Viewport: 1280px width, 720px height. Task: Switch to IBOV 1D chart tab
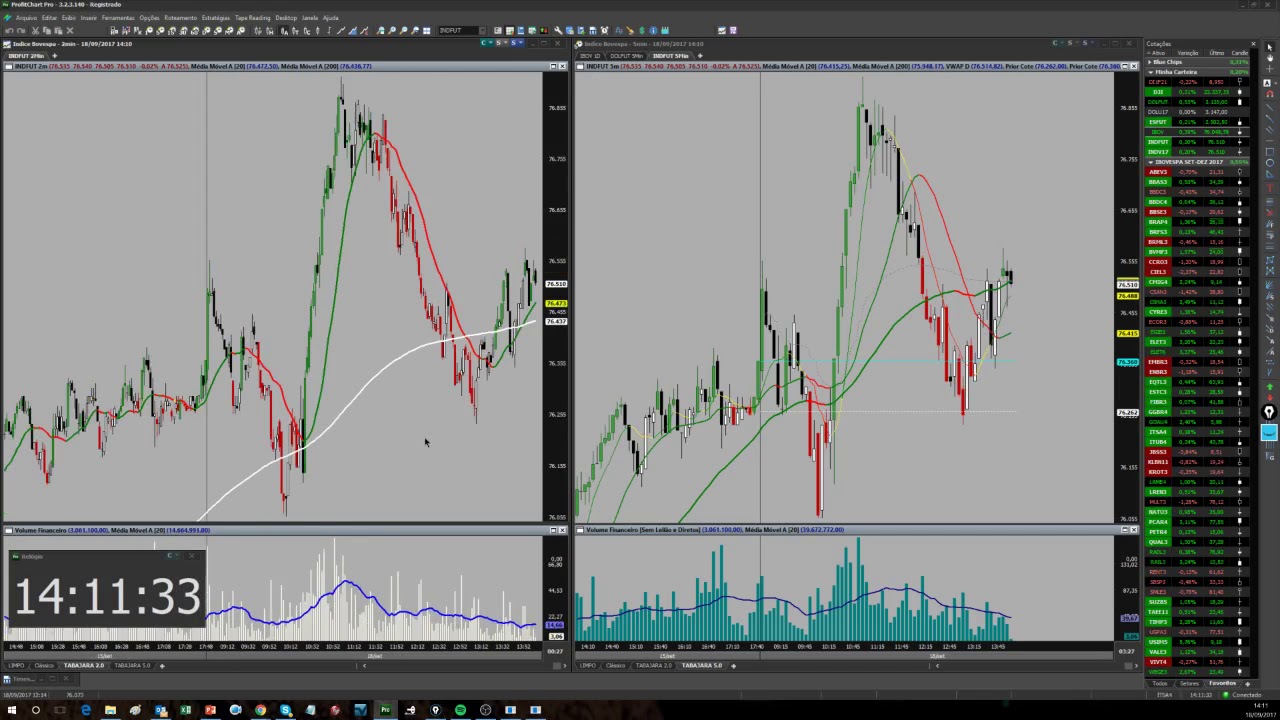(589, 55)
